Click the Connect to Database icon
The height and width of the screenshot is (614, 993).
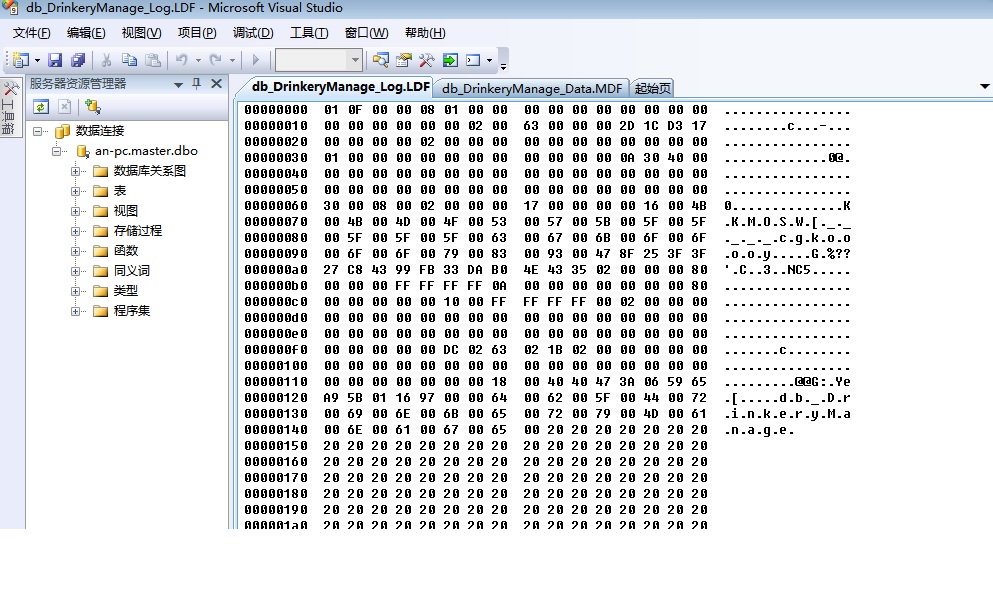pyautogui.click(x=93, y=107)
